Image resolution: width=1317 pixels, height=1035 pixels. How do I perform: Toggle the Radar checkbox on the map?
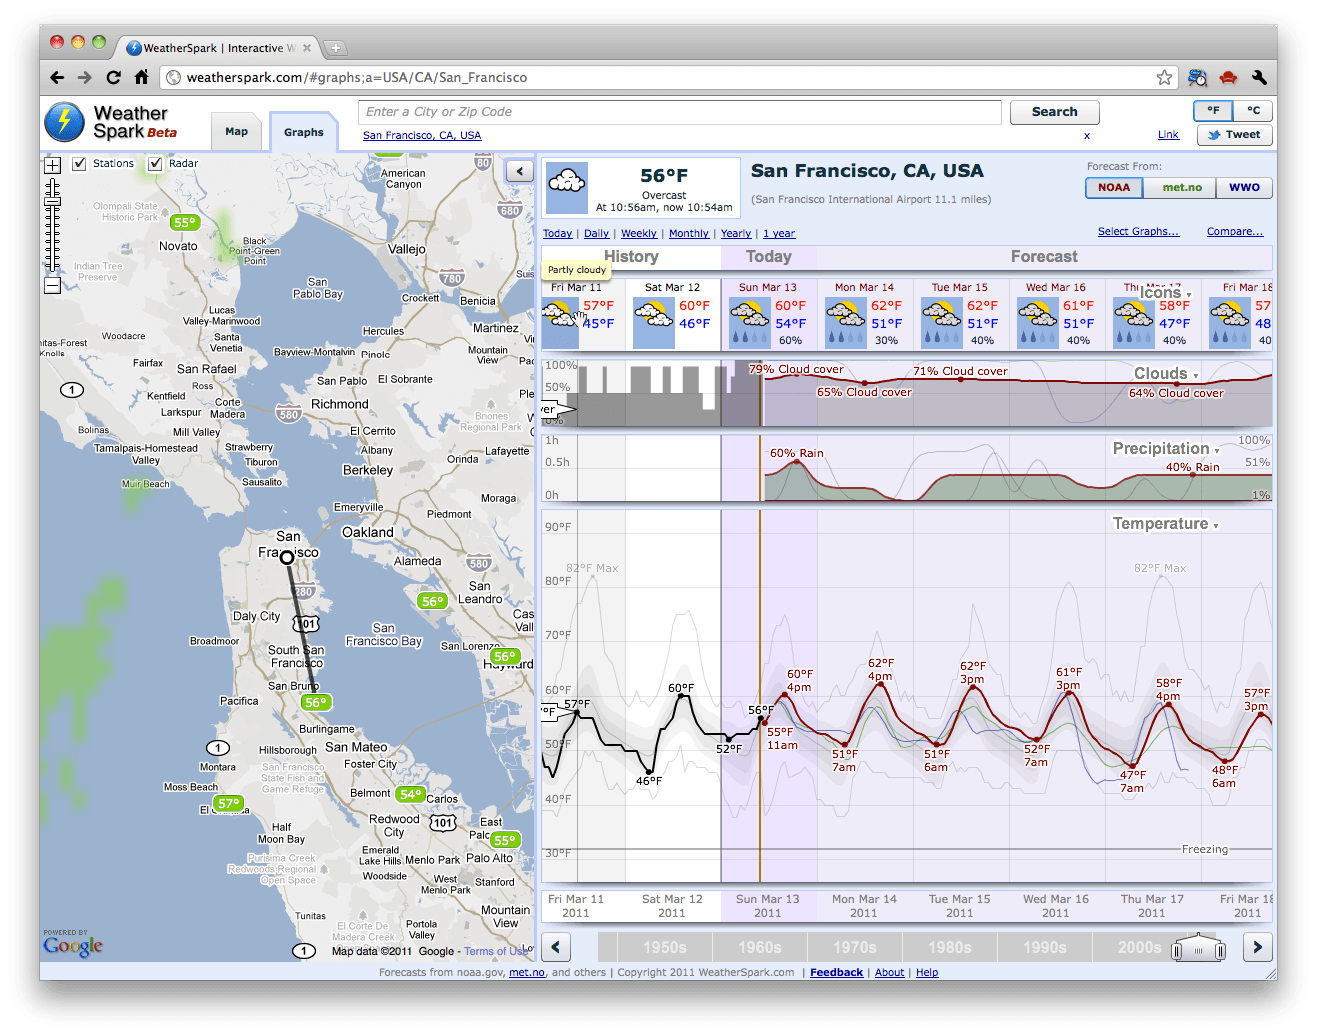tap(156, 162)
